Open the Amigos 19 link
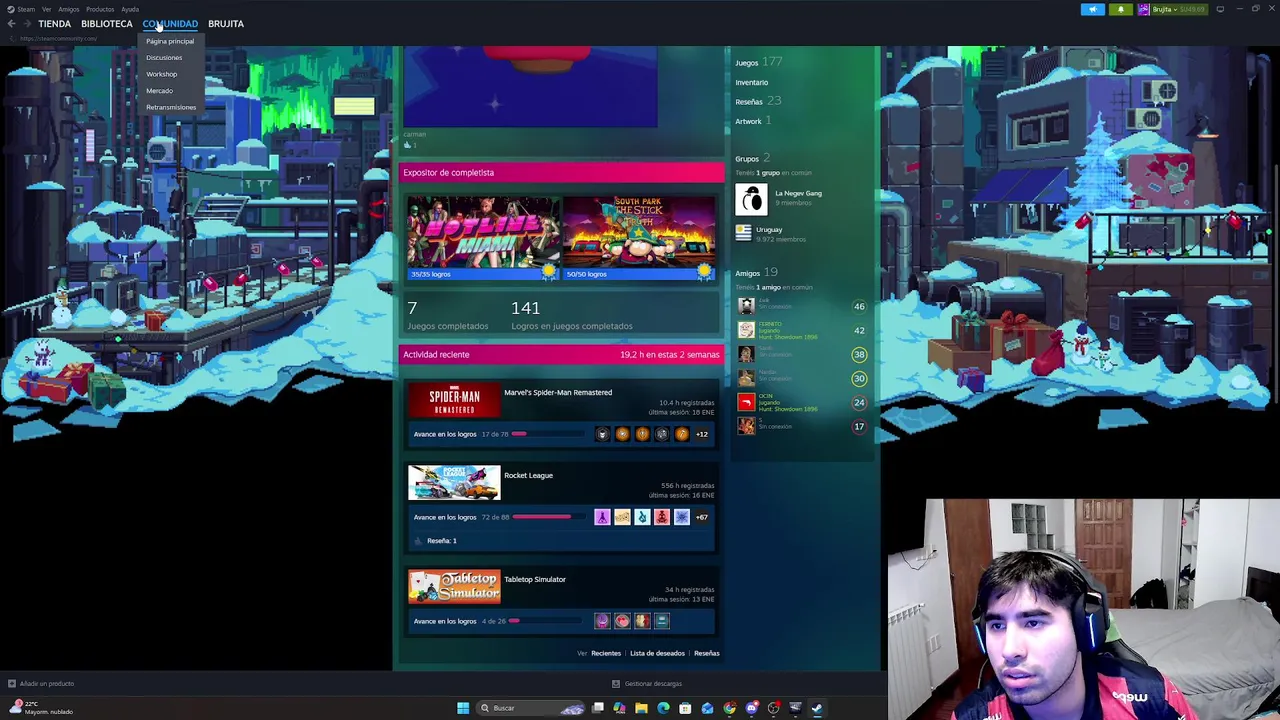Image resolution: width=1280 pixels, height=720 pixels. 756,272
